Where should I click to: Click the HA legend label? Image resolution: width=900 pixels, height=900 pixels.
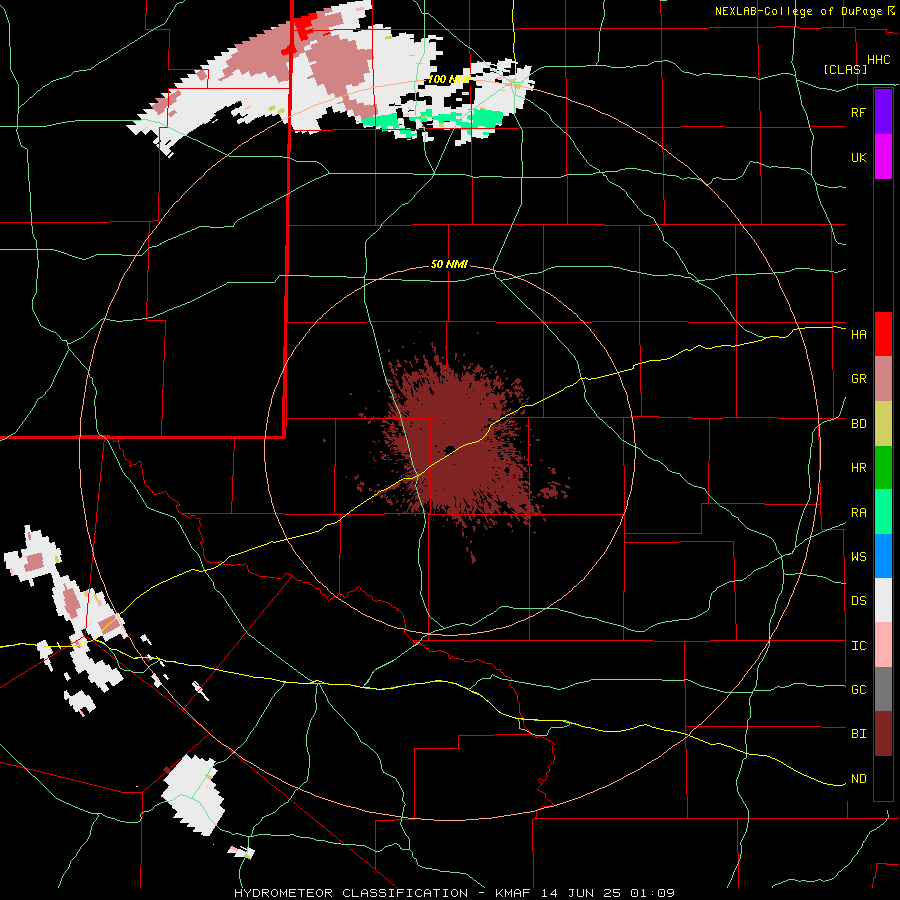click(x=858, y=334)
